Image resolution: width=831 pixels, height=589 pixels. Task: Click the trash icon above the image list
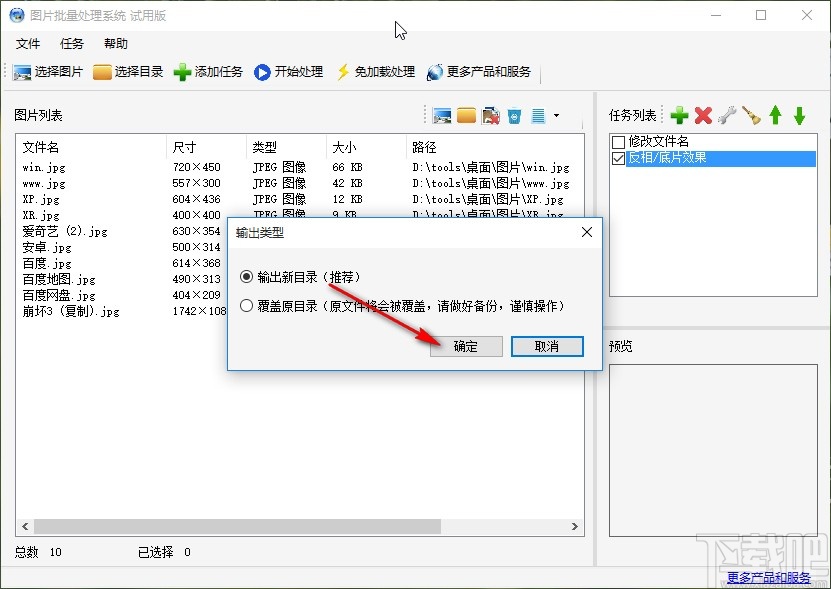tap(513, 115)
